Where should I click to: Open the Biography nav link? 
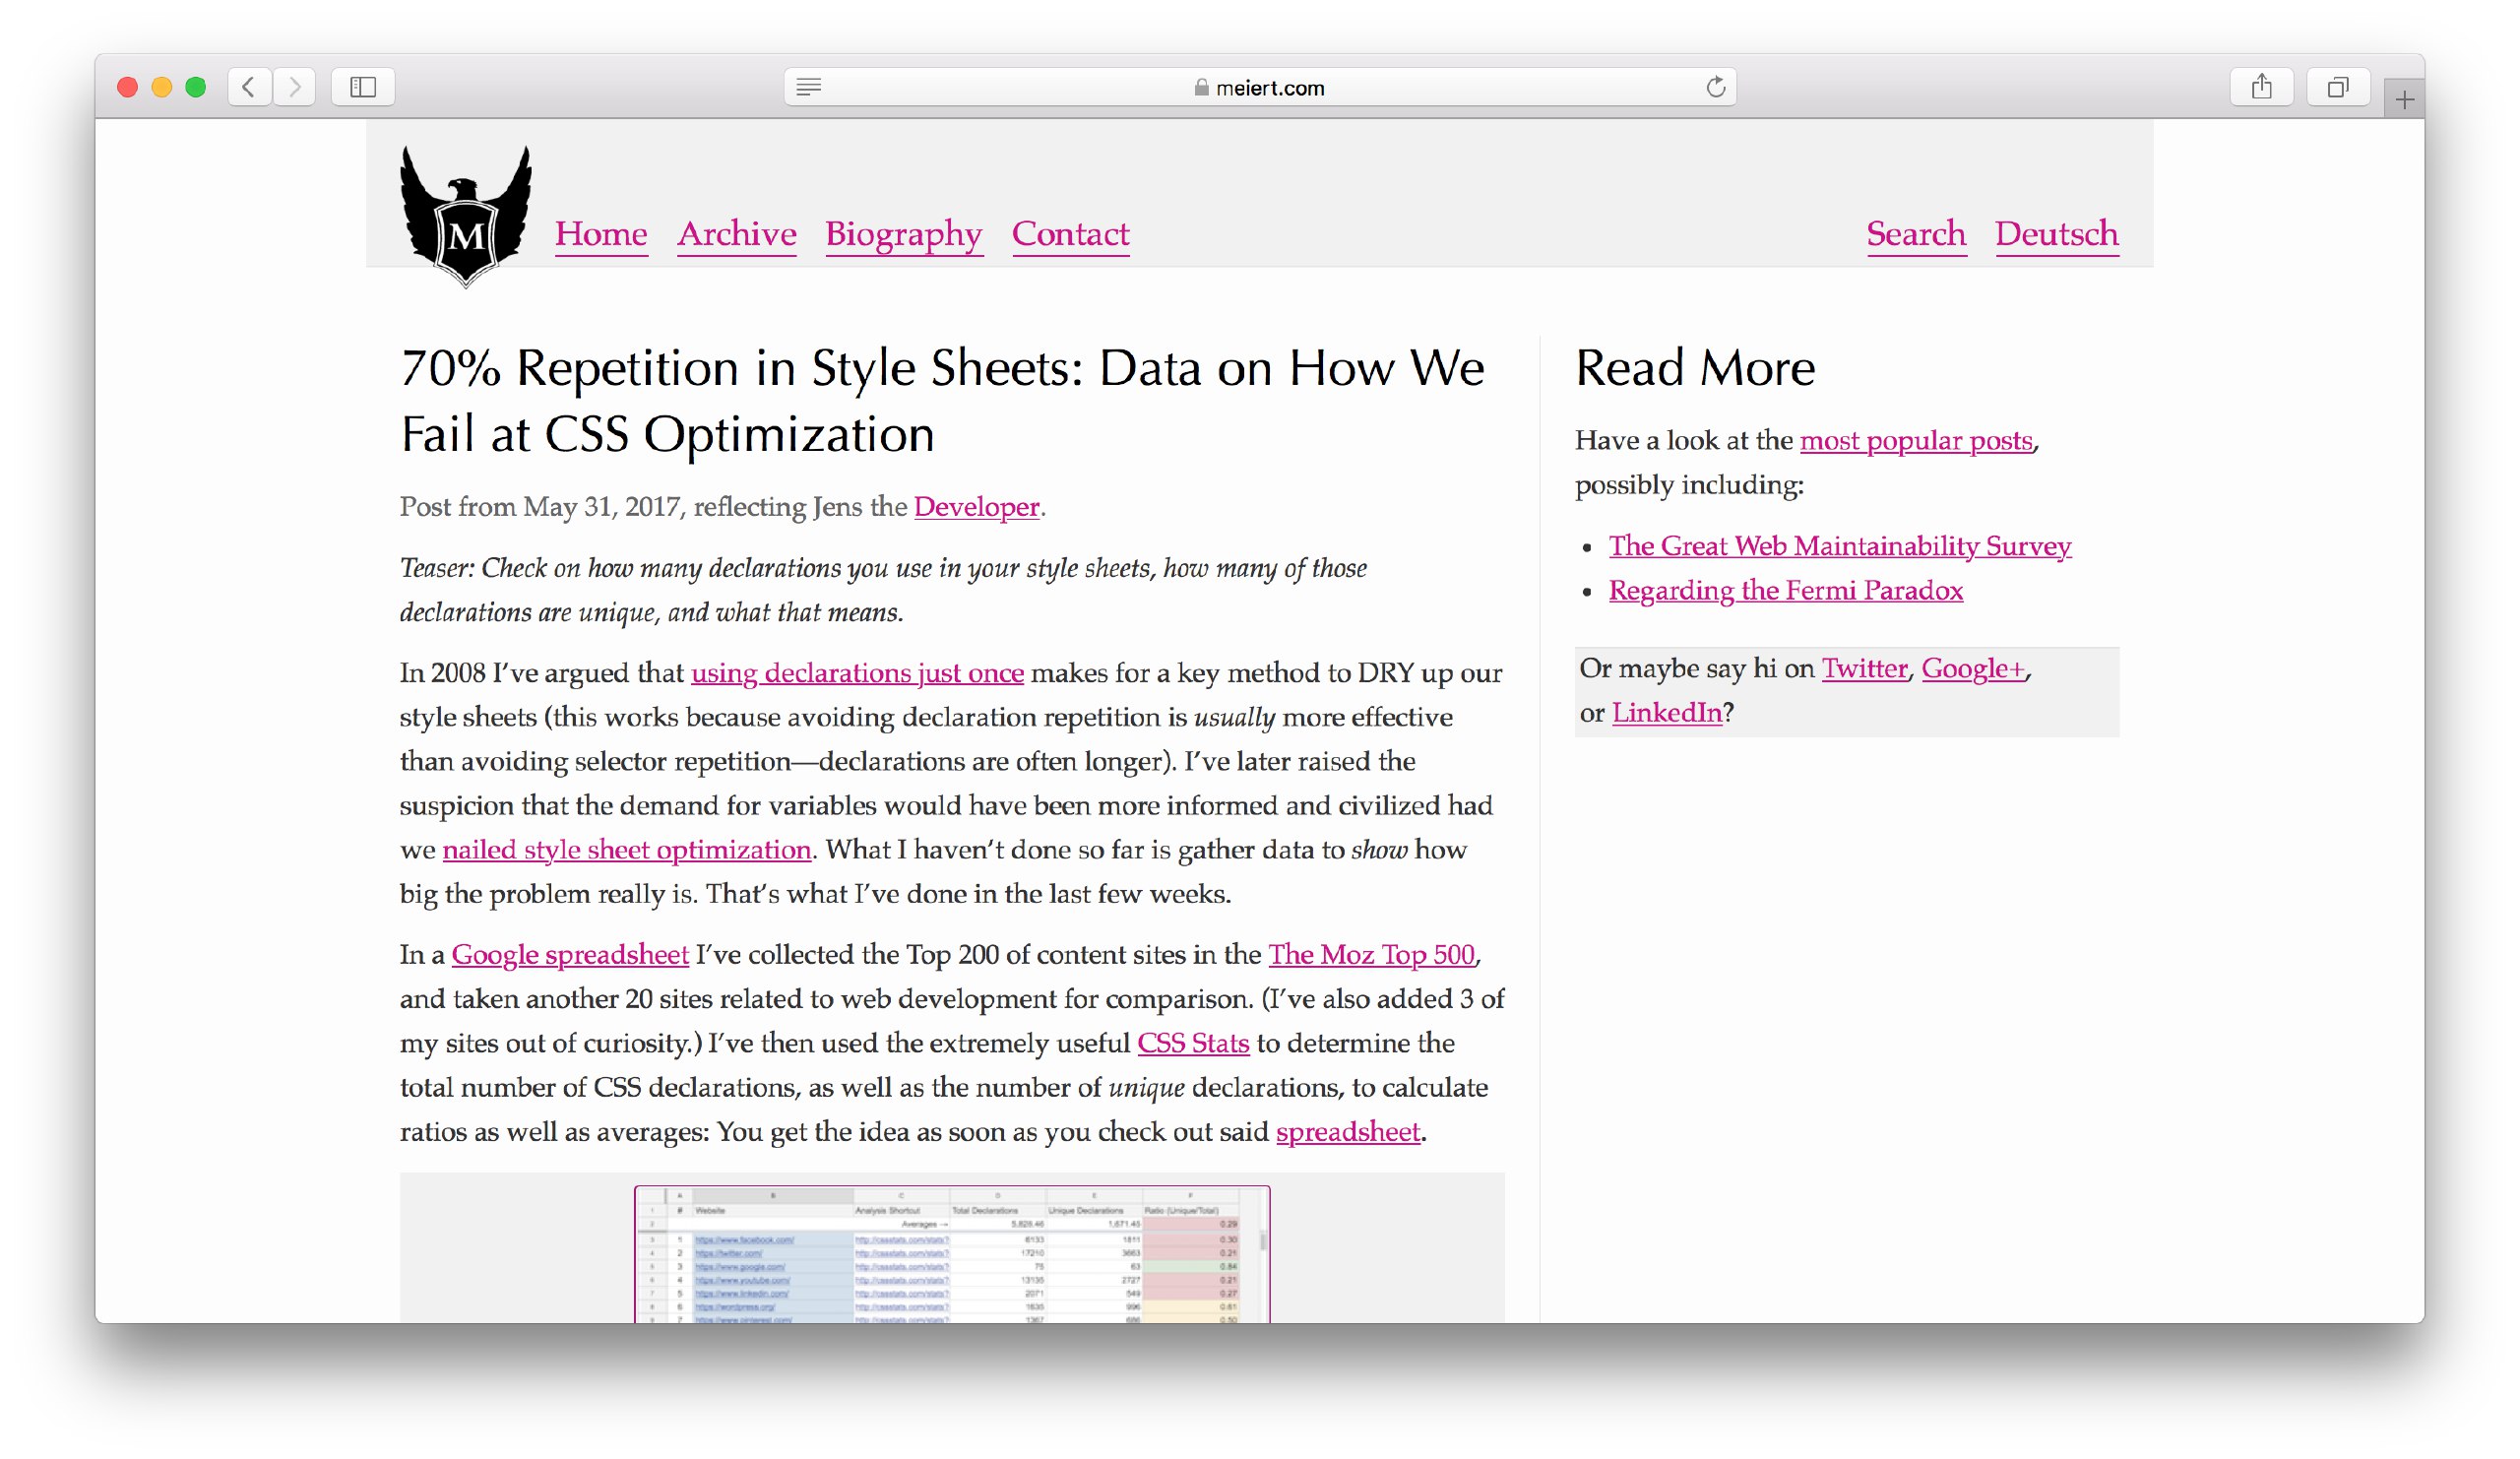point(904,234)
